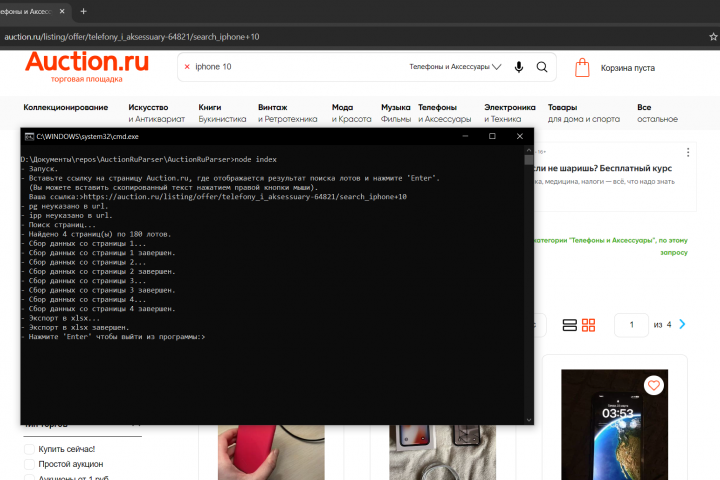The image size is (720, 480).
Task: Open the iPhone with Earth wallpaper thumbnail
Action: pyautogui.click(x=614, y=425)
